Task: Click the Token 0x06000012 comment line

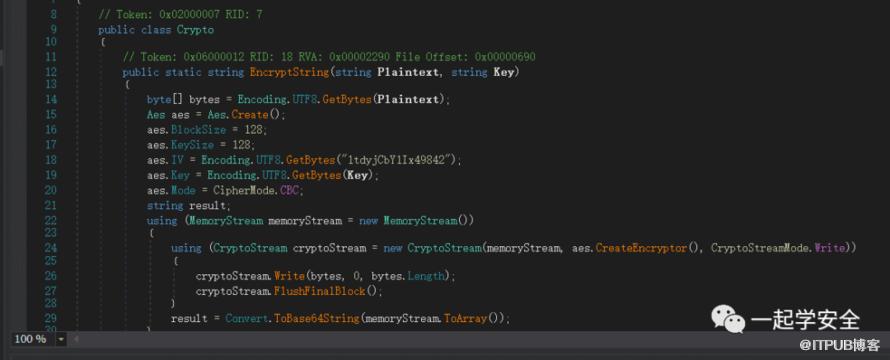Action: [329, 57]
